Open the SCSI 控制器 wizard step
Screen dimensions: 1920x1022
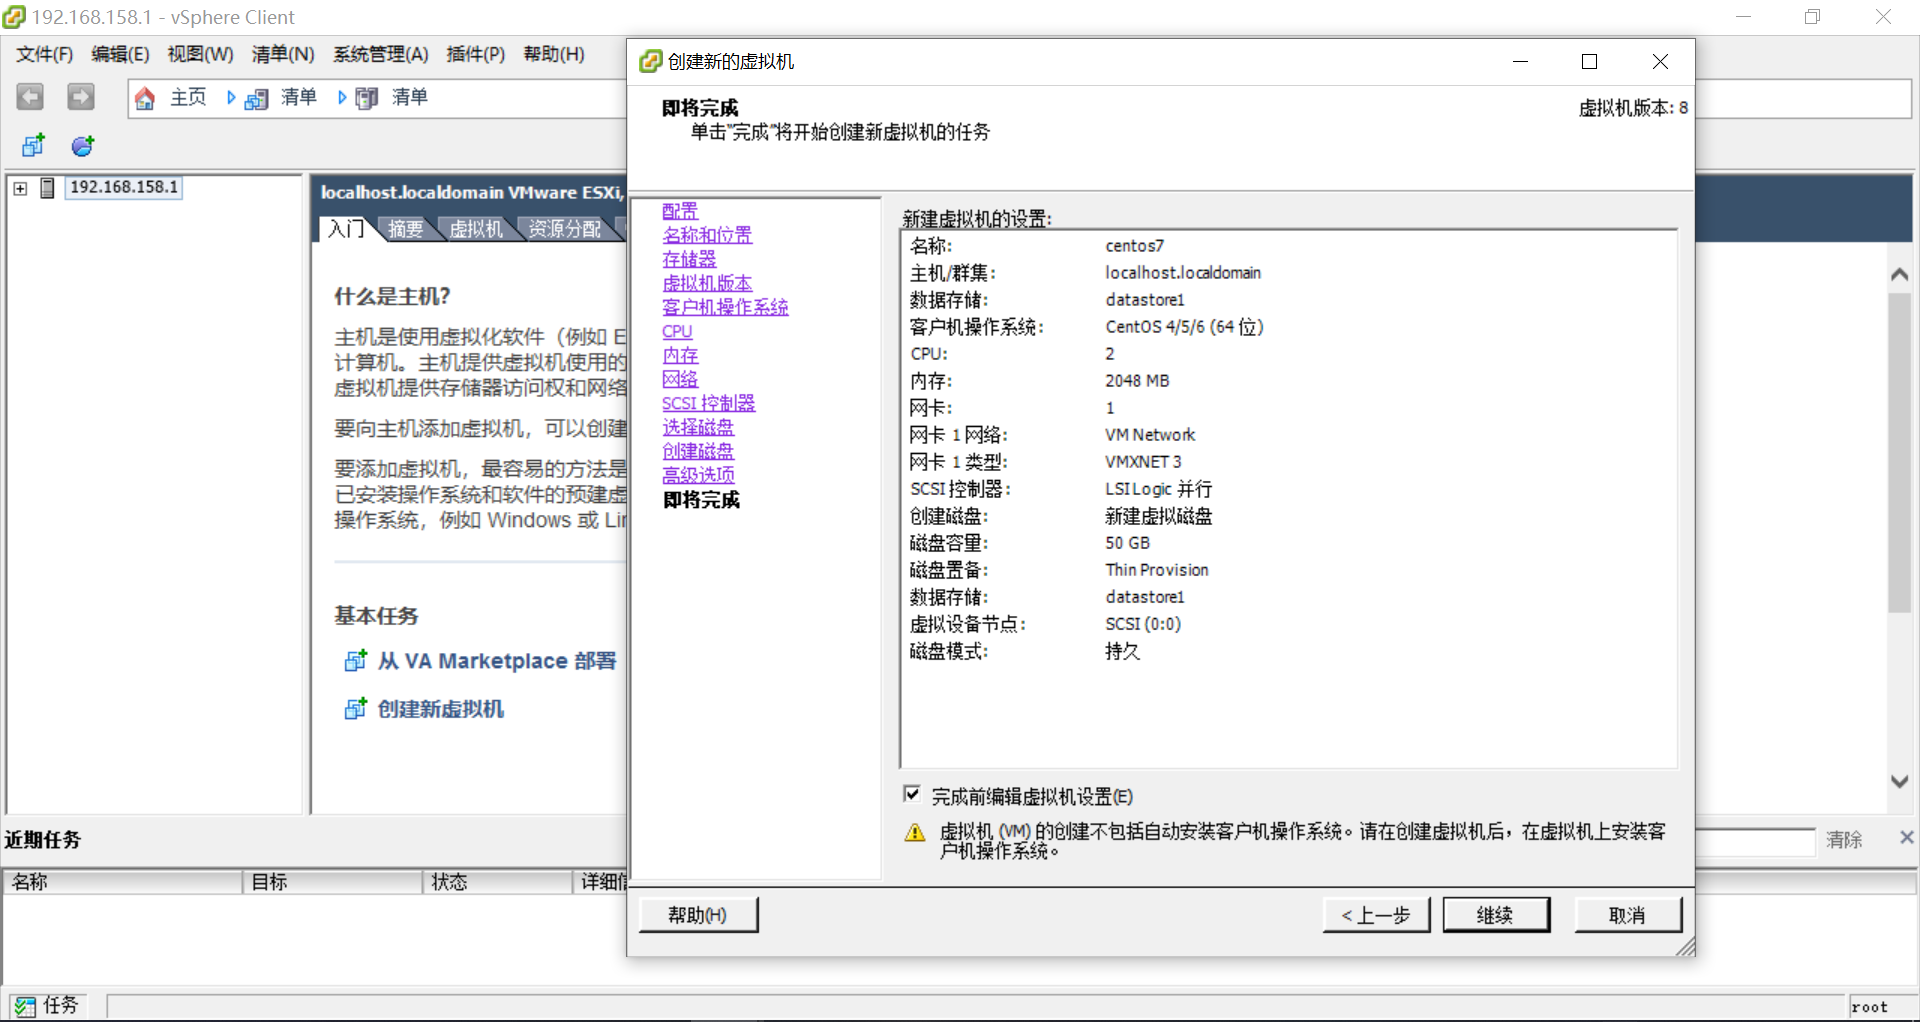pyautogui.click(x=708, y=403)
